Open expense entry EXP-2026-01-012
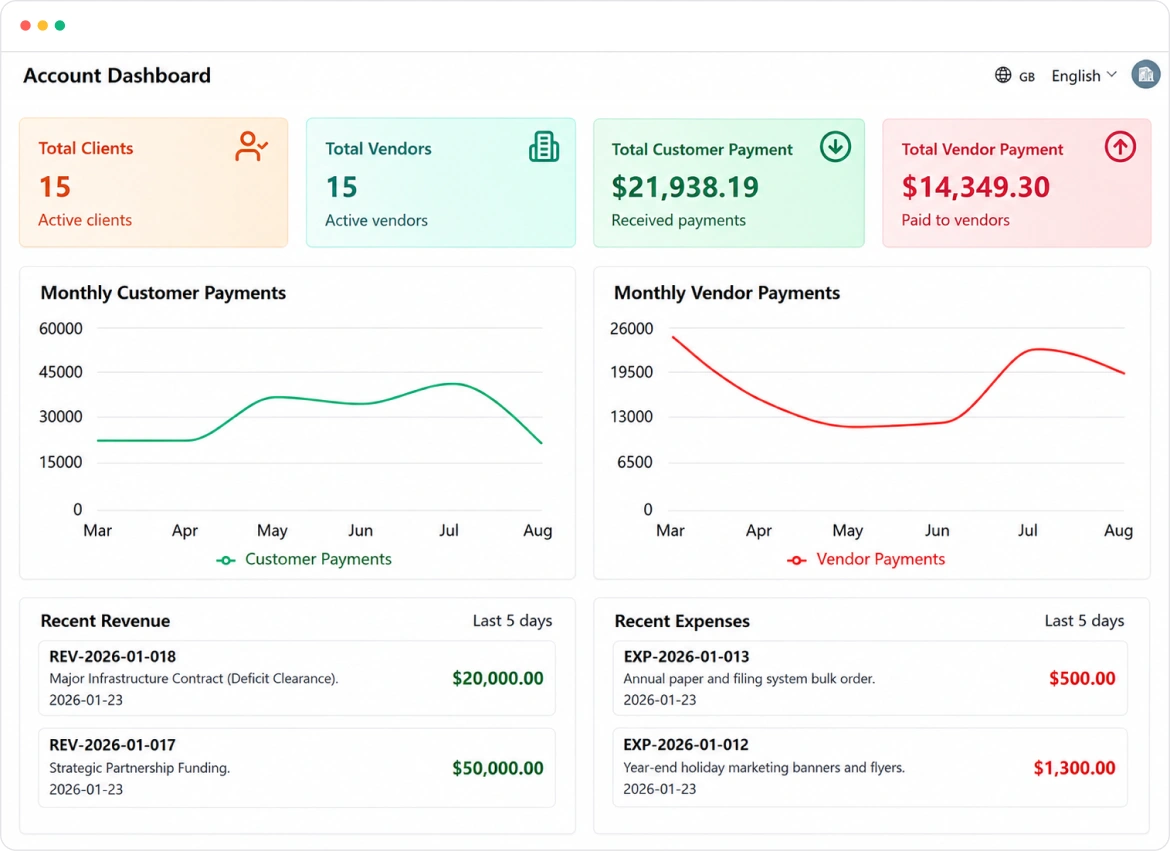The image size is (1170, 851). tap(870, 767)
